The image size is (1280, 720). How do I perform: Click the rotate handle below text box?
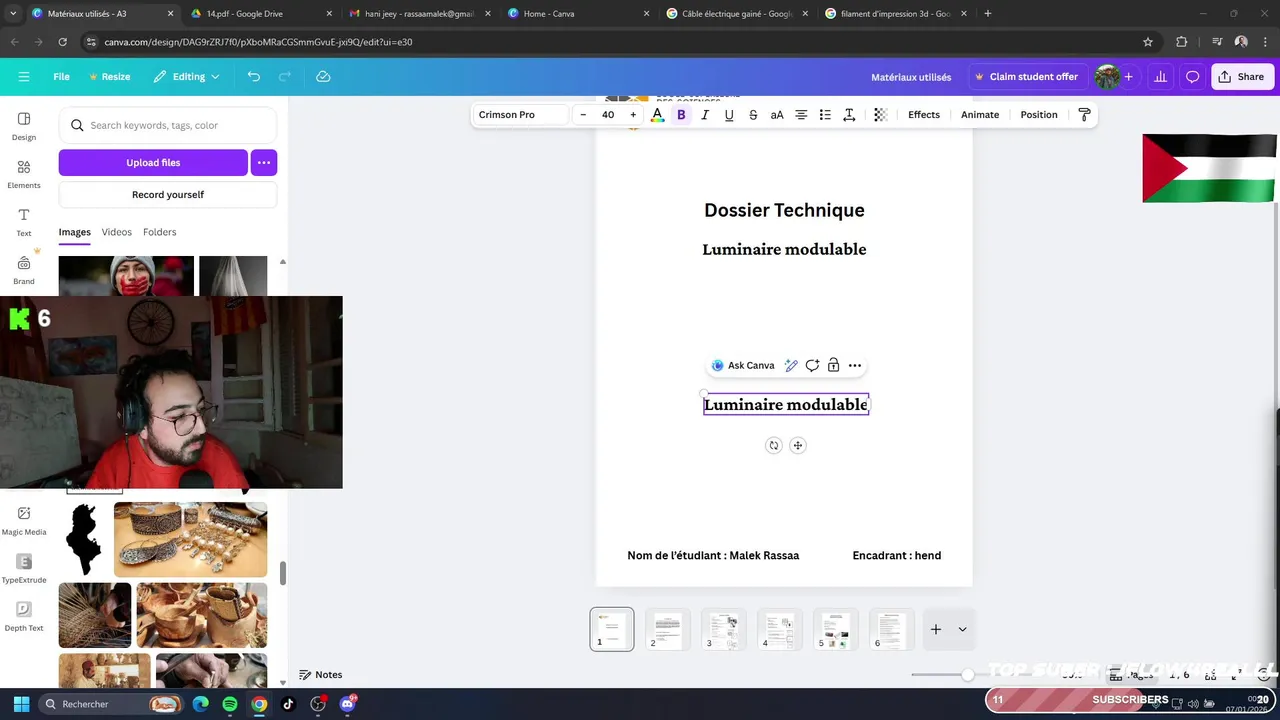(x=773, y=446)
